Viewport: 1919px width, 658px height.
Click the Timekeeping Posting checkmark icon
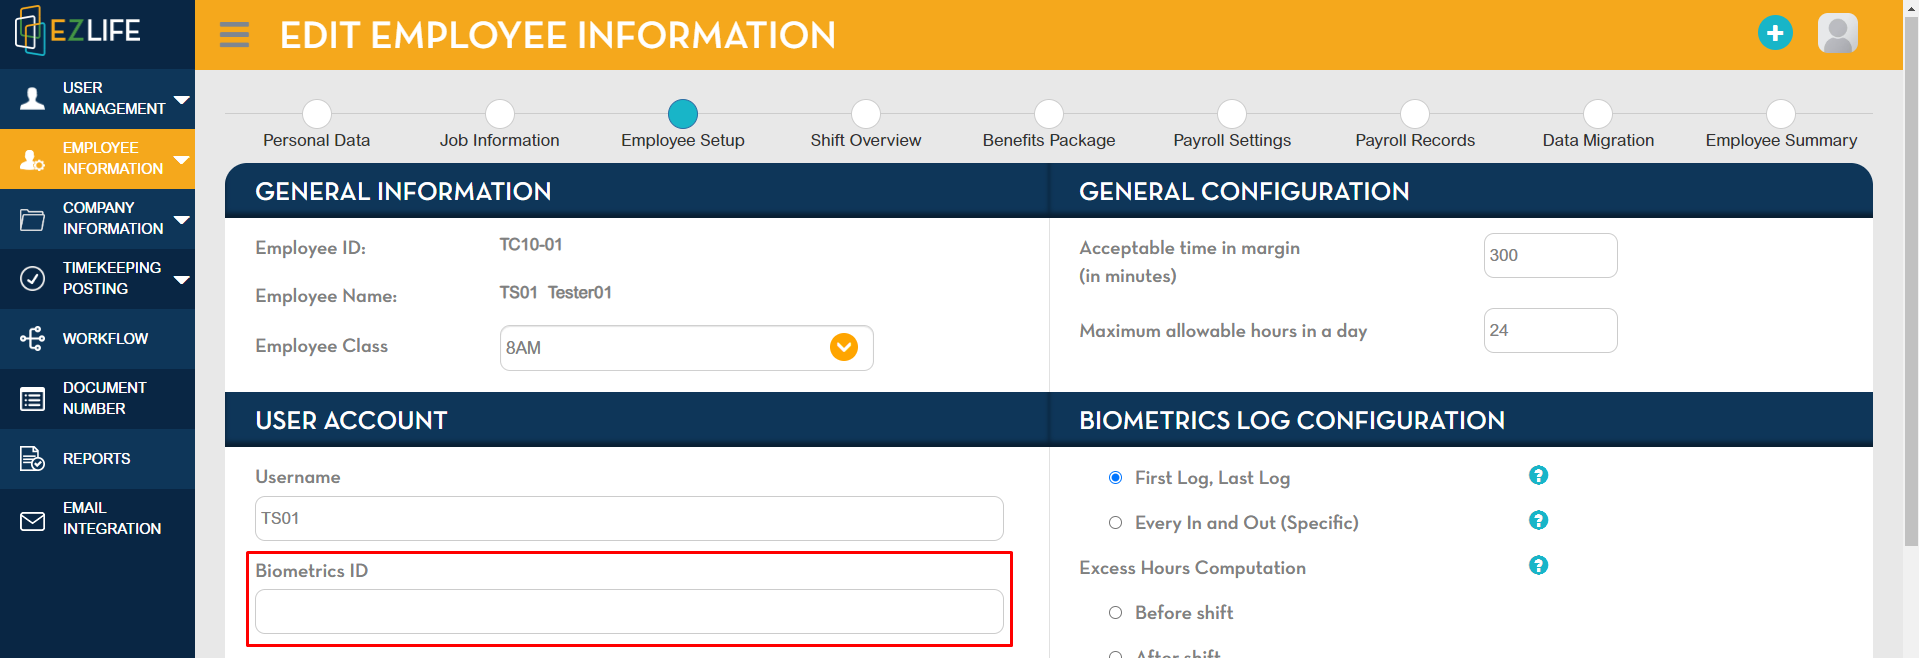[x=33, y=278]
